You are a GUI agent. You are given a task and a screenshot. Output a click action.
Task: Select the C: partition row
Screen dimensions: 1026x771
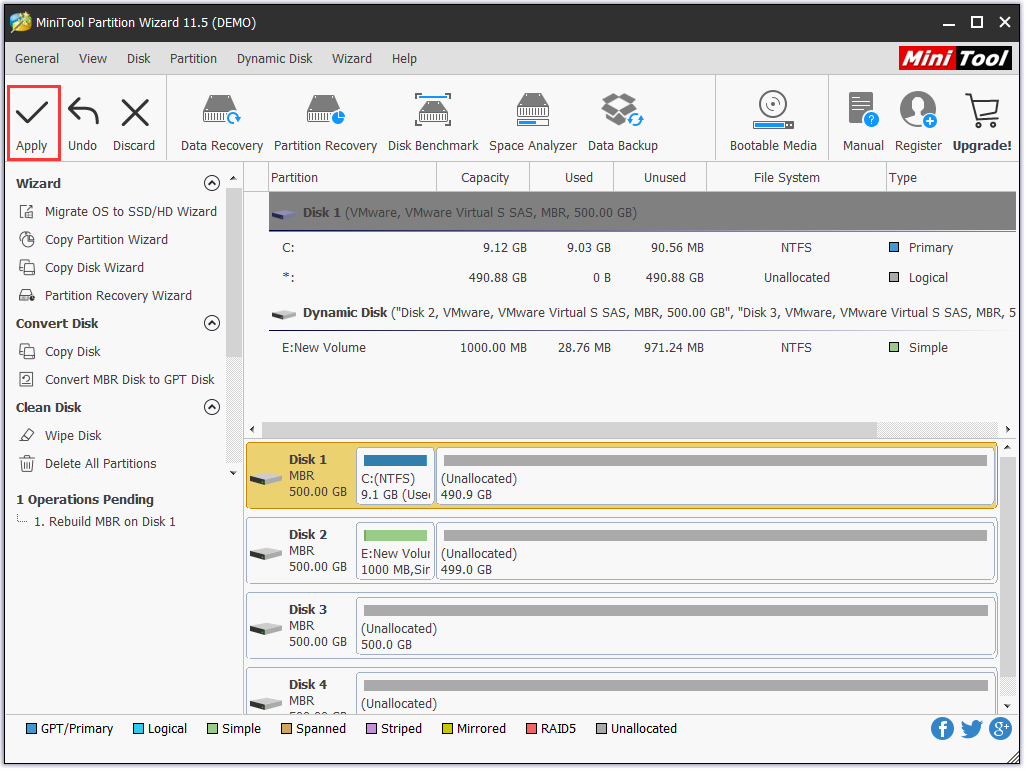pyautogui.click(x=642, y=247)
